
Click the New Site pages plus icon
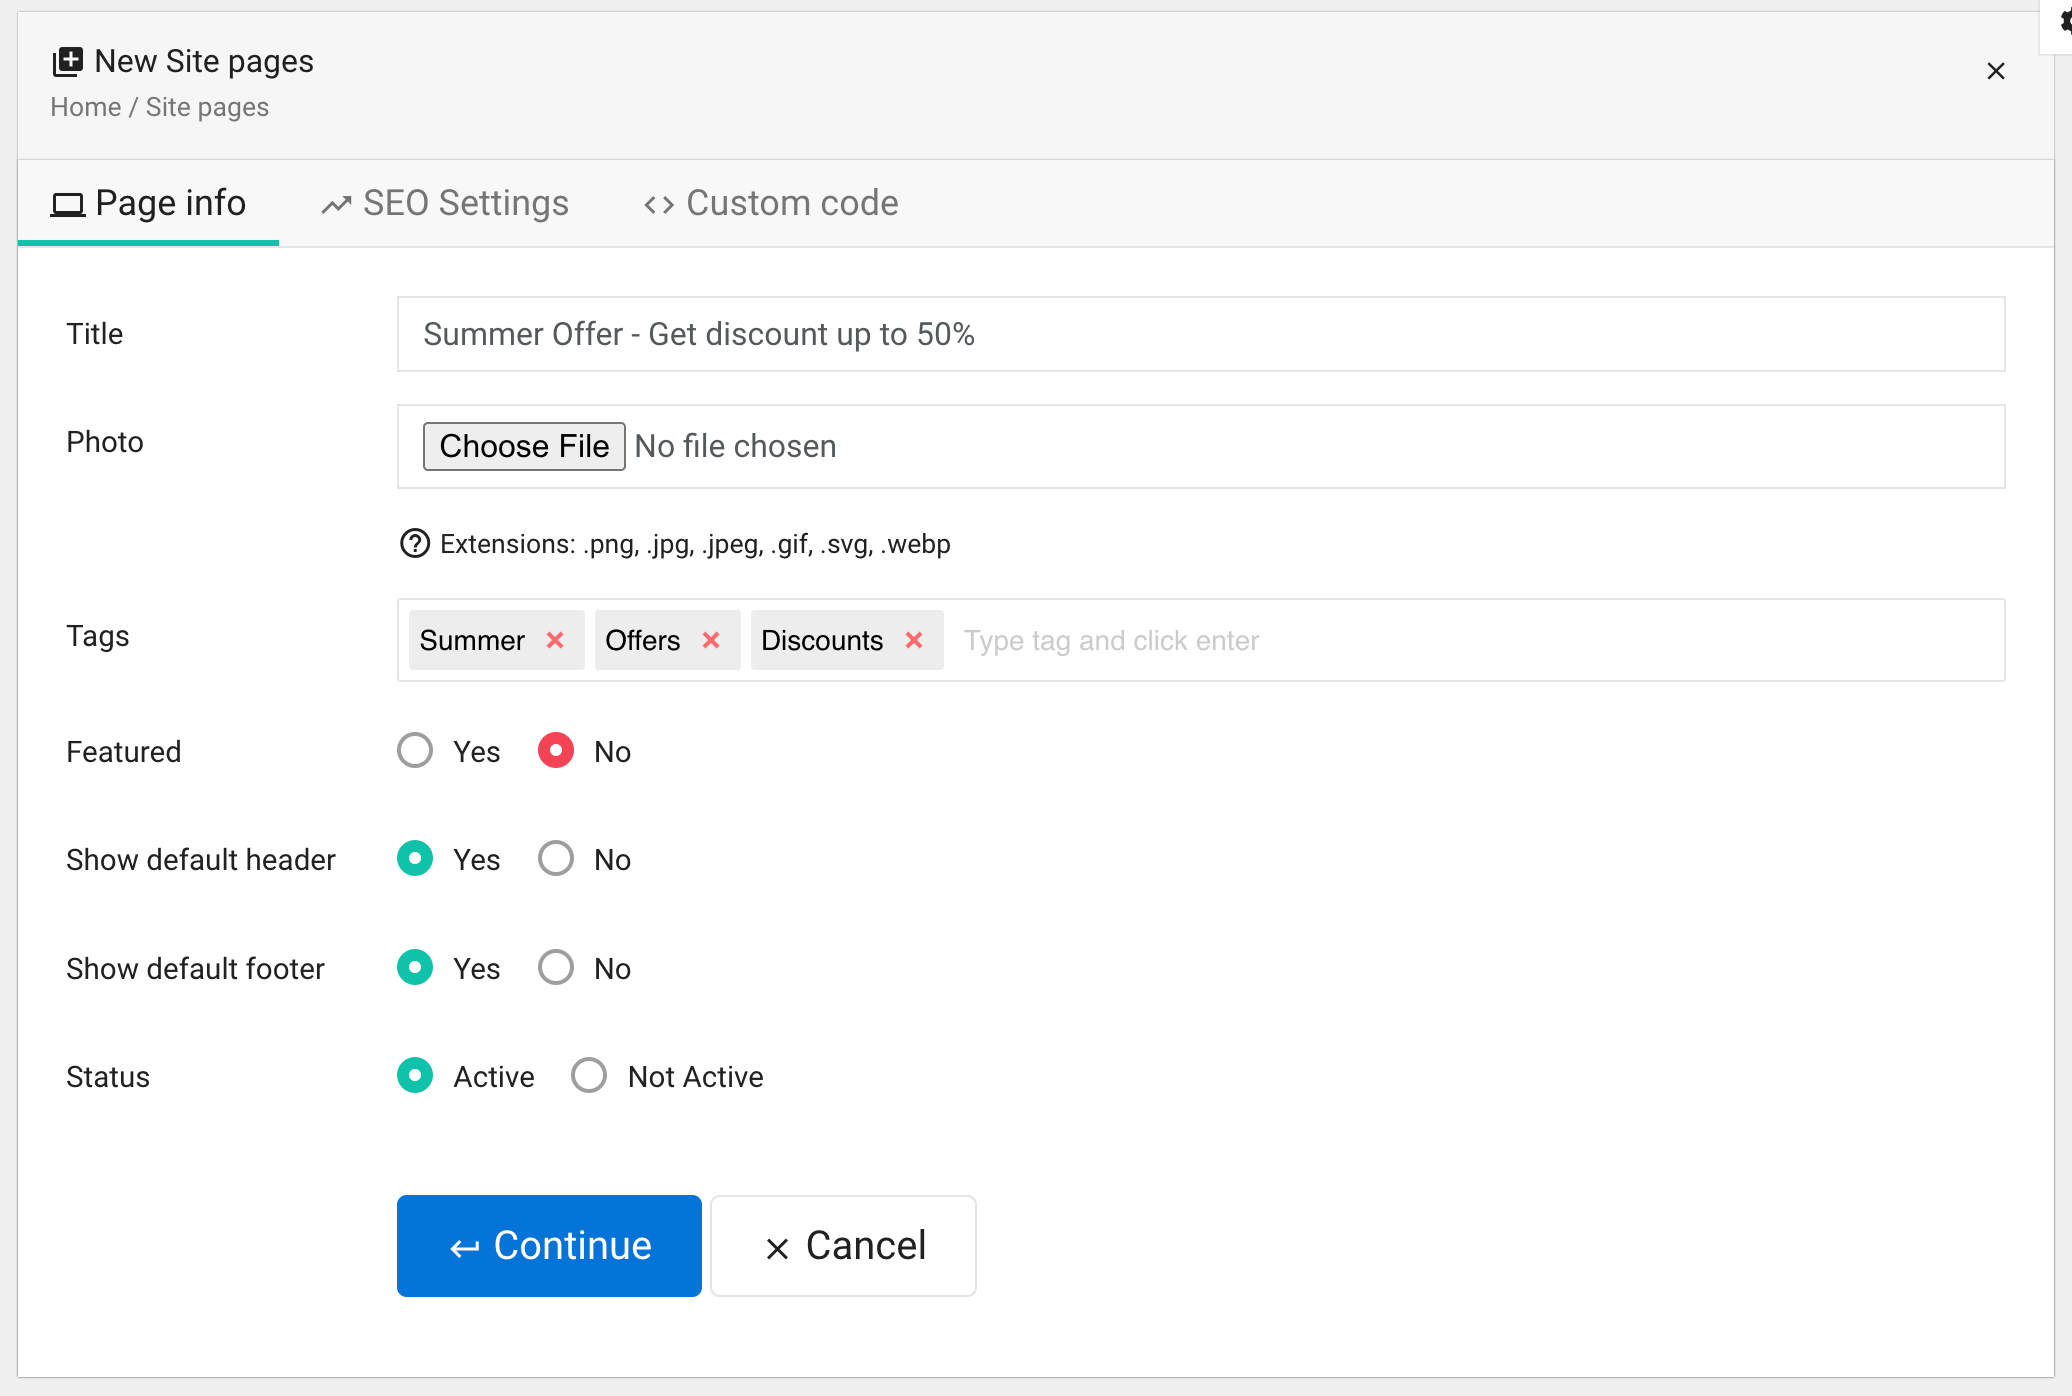coord(68,62)
